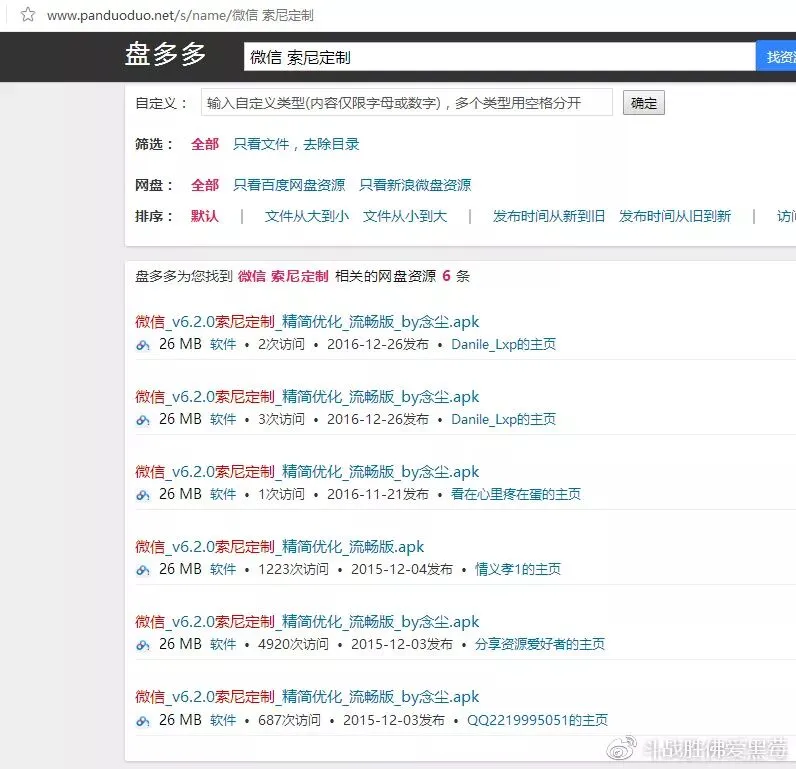Image resolution: width=796 pixels, height=769 pixels.
Task: Open QQ2219995051的主页 link
Action: click(537, 720)
